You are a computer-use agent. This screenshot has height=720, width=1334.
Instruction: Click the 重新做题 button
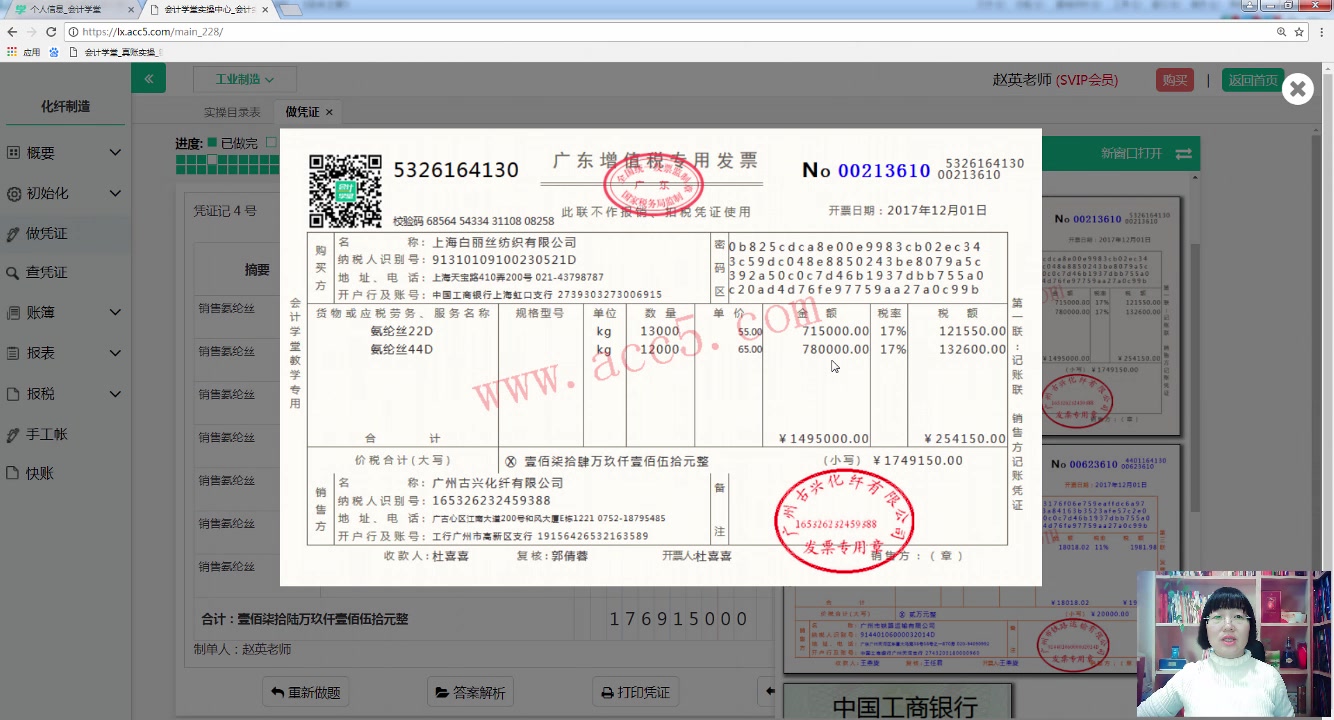[307, 692]
